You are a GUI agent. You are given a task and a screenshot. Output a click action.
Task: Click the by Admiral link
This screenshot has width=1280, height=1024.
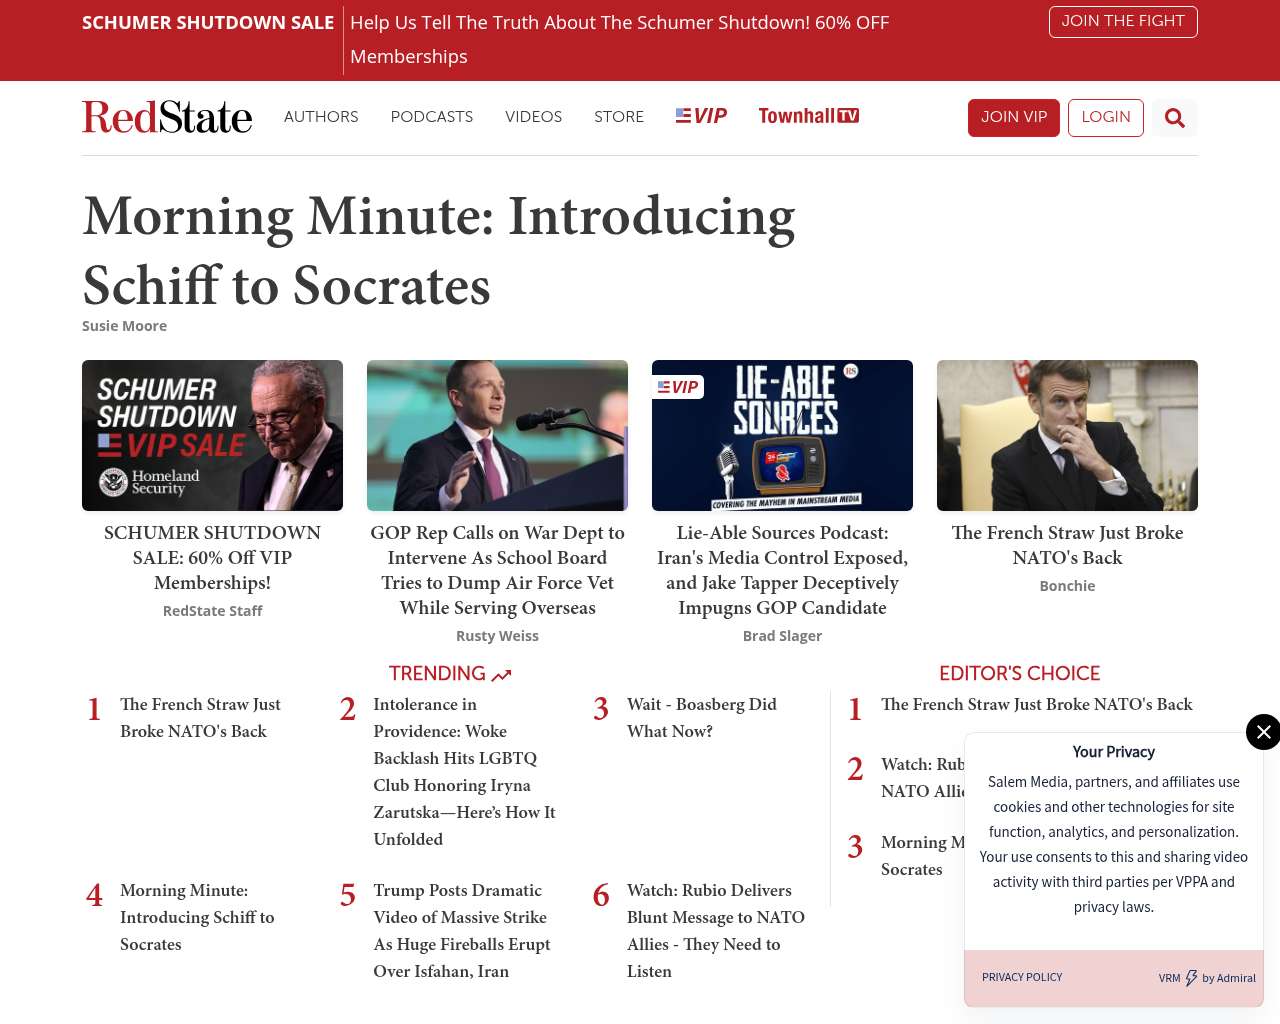click(1229, 978)
